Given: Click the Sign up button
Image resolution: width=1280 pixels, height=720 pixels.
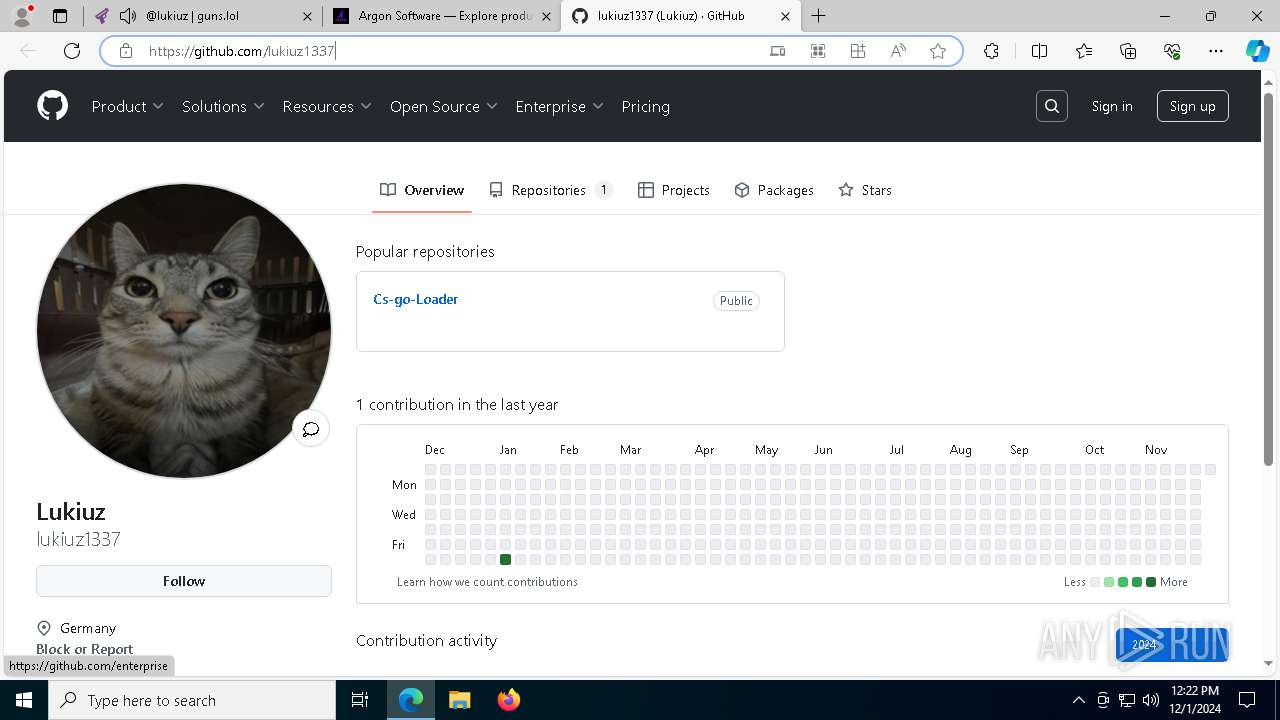Looking at the screenshot, I should (x=1193, y=106).
